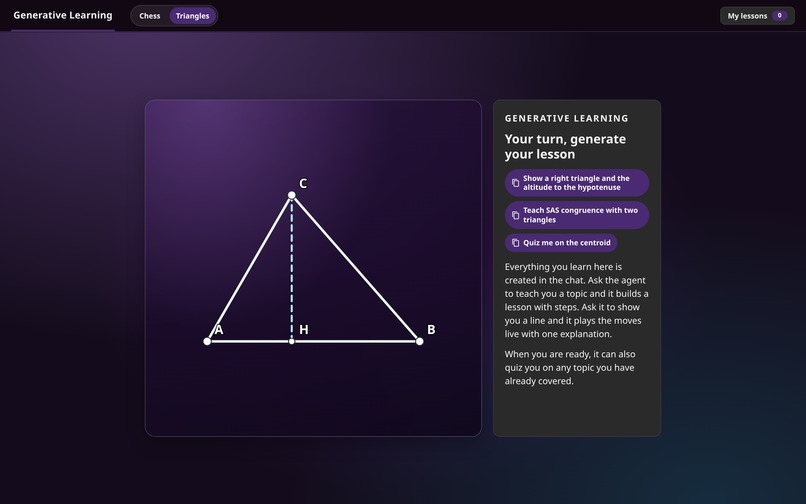
Task: Click vertex point A of the triangle
Action: [207, 341]
